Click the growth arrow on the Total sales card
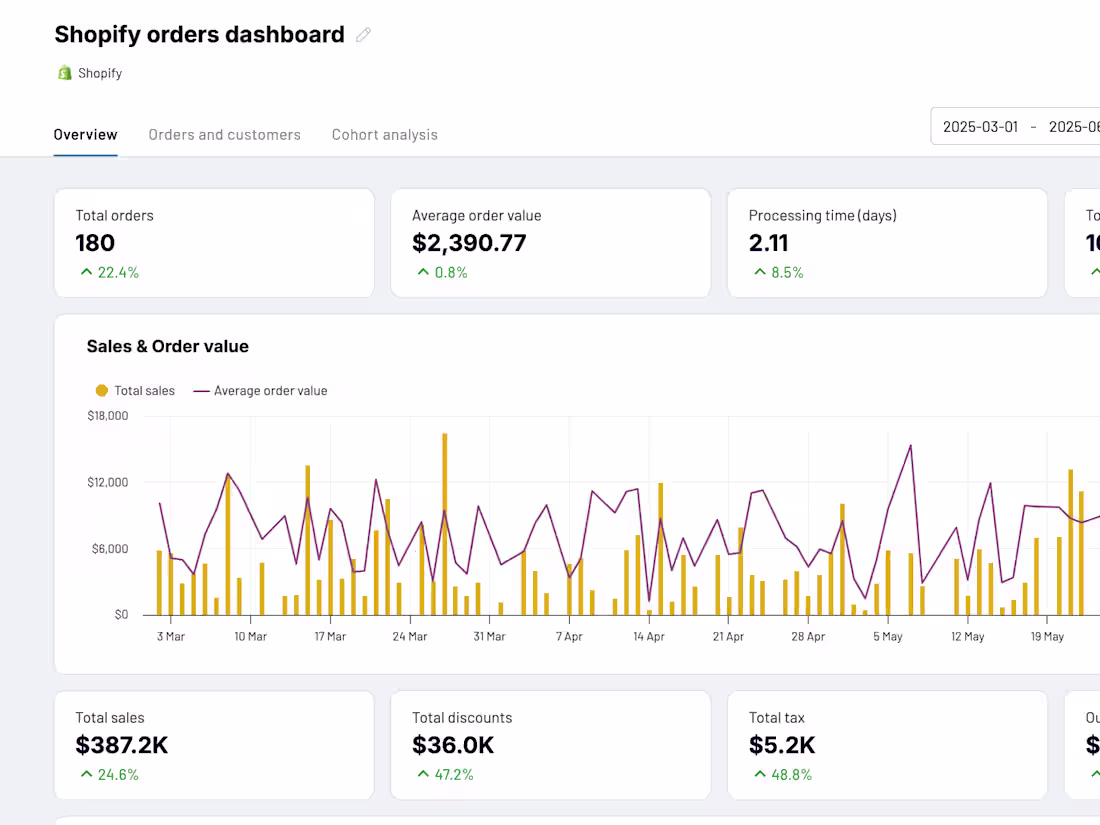The height and width of the screenshot is (825, 1100). coord(85,774)
